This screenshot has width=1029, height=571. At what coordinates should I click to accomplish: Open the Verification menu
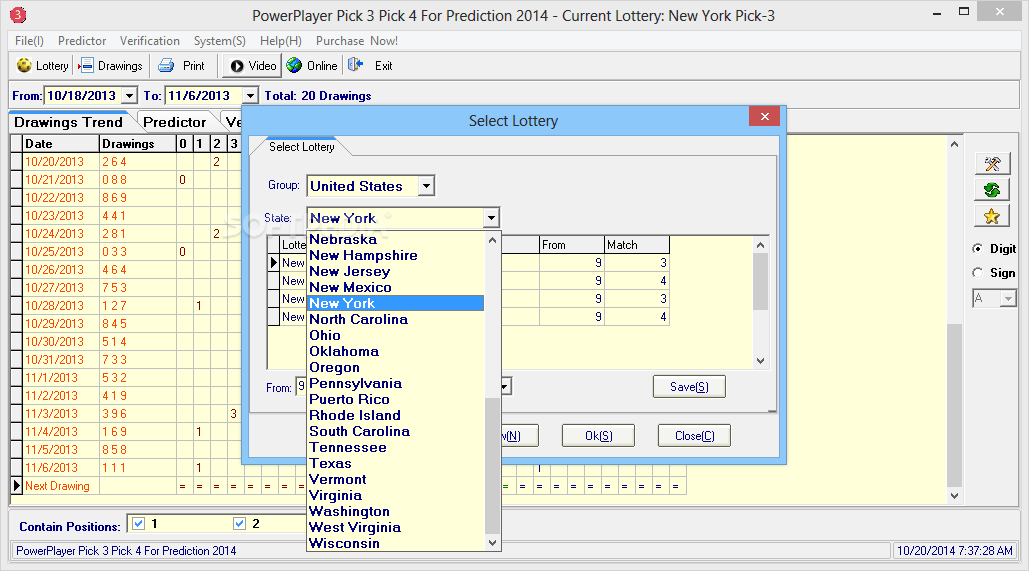150,41
